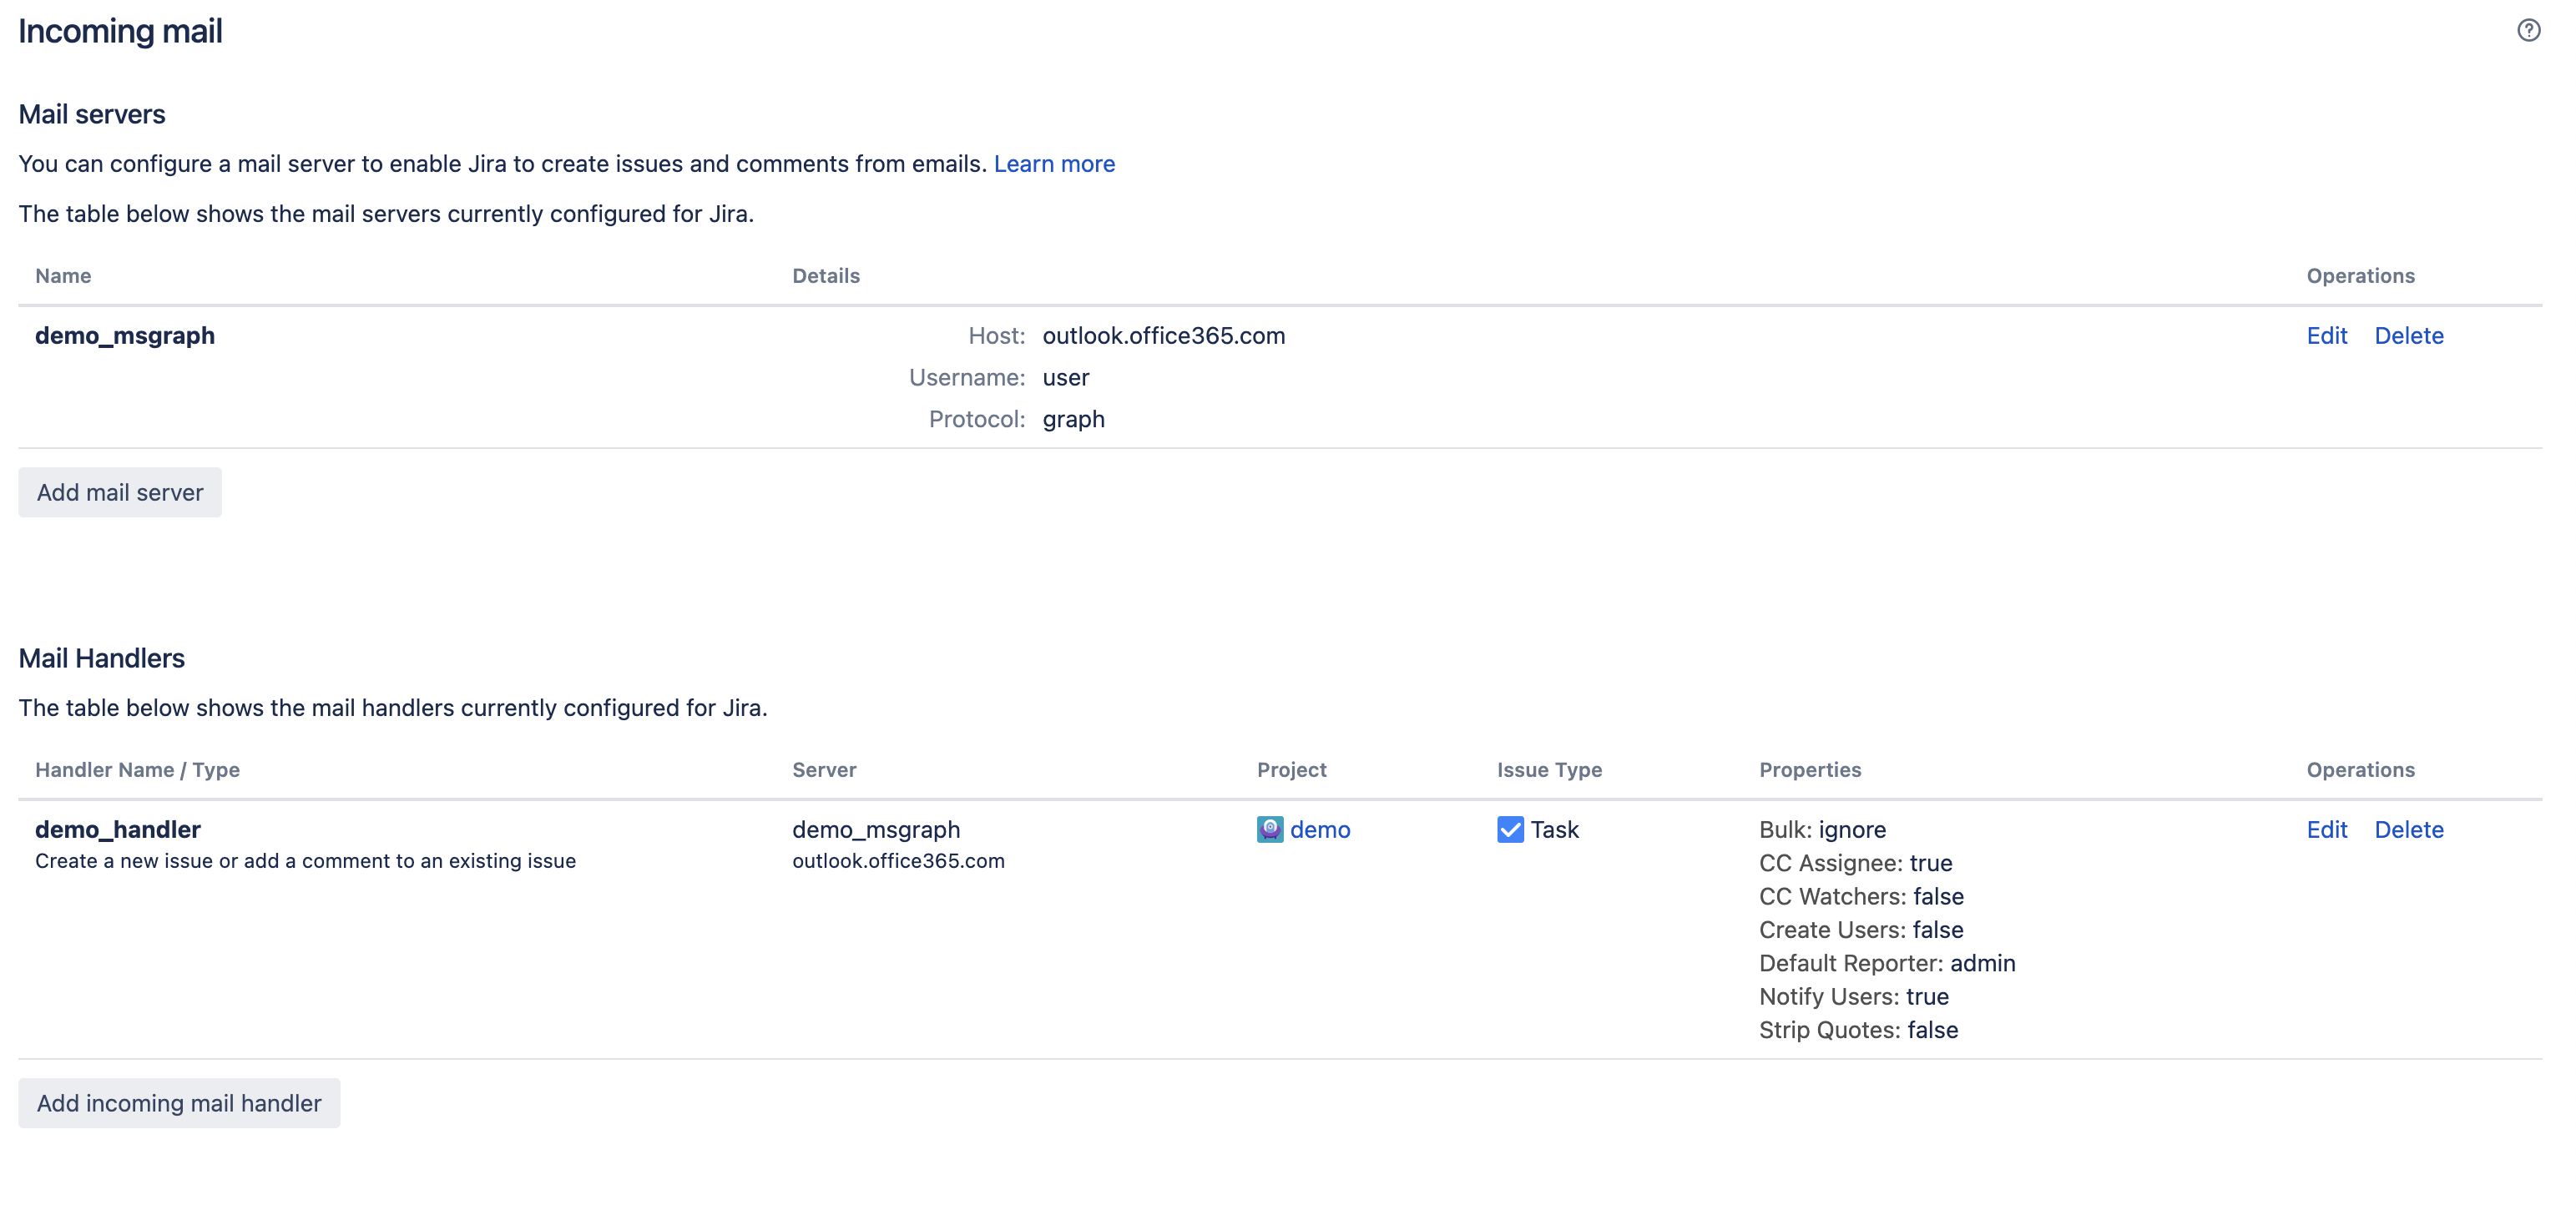Click the Issue Type column header
Image resolution: width=2576 pixels, height=1210 pixels.
1549,770
